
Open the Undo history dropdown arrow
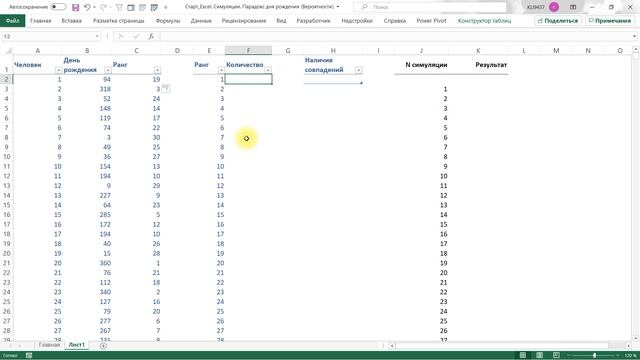point(94,7)
